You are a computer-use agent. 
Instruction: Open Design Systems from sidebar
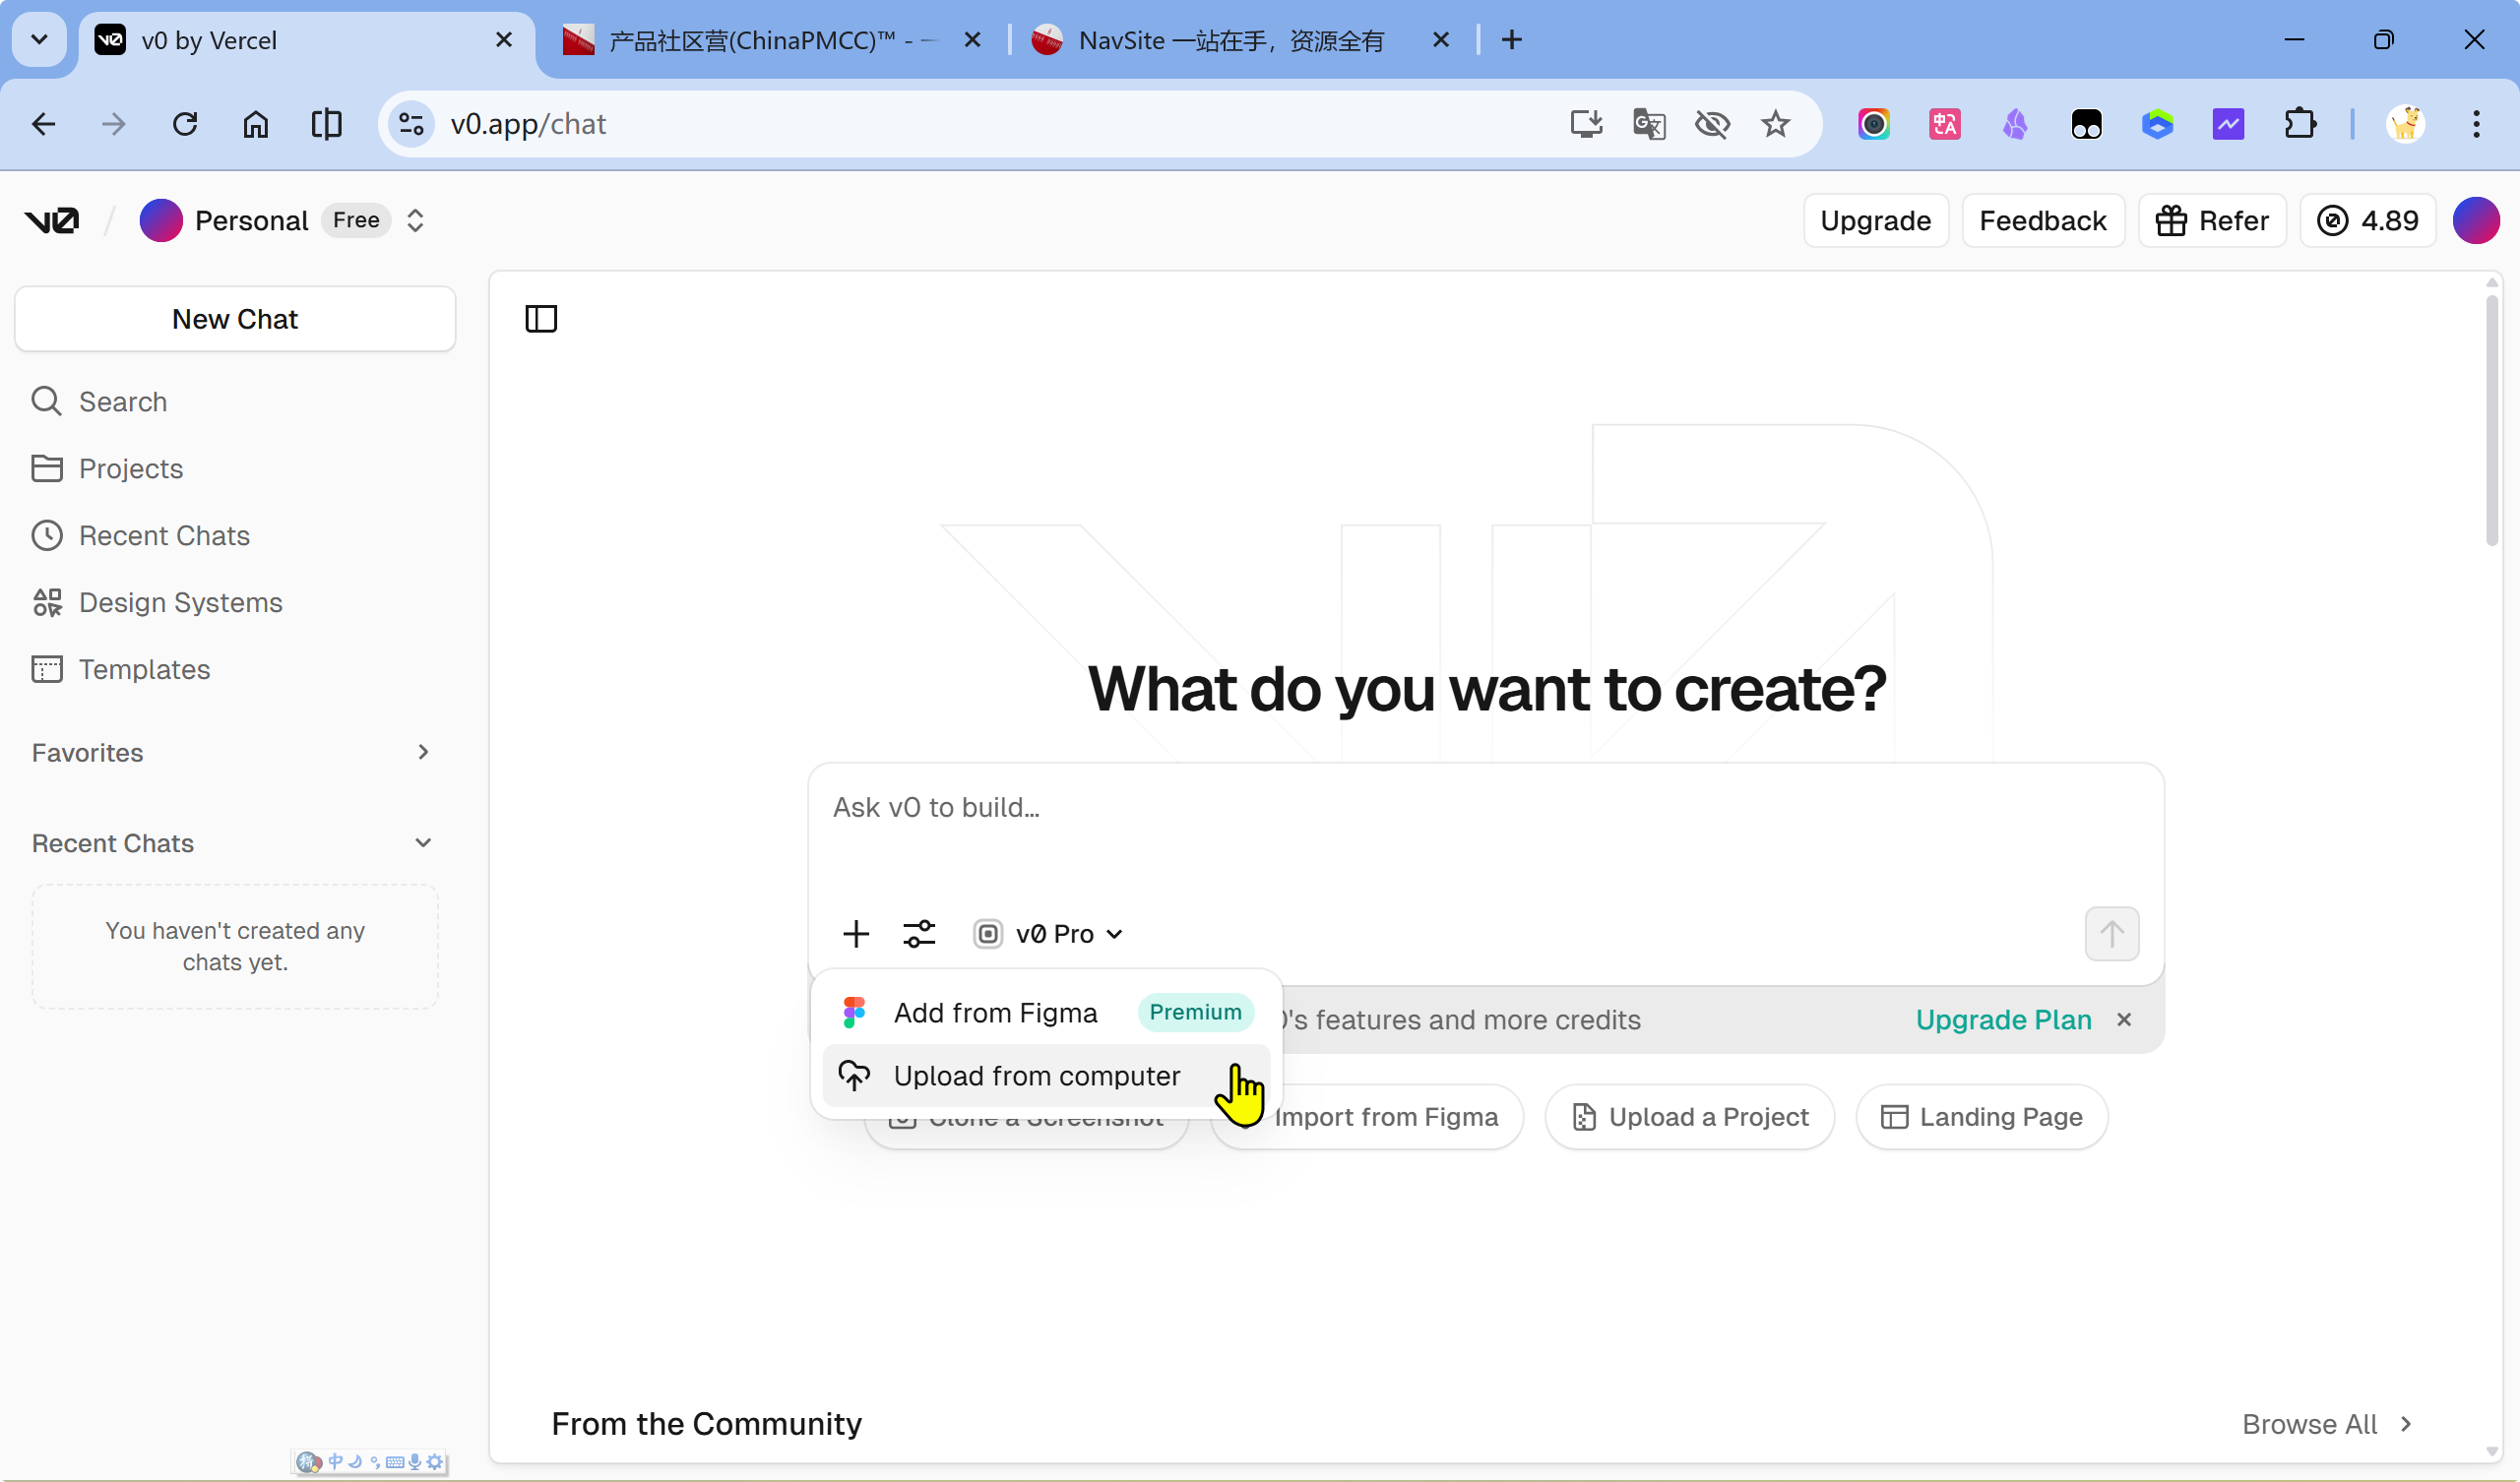coord(180,603)
